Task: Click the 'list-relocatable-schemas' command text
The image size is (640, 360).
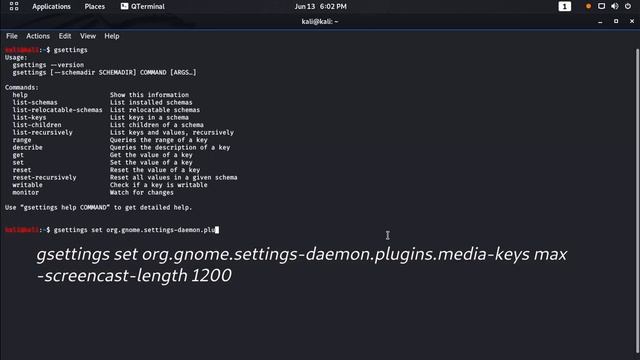Action: pyautogui.click(x=57, y=110)
